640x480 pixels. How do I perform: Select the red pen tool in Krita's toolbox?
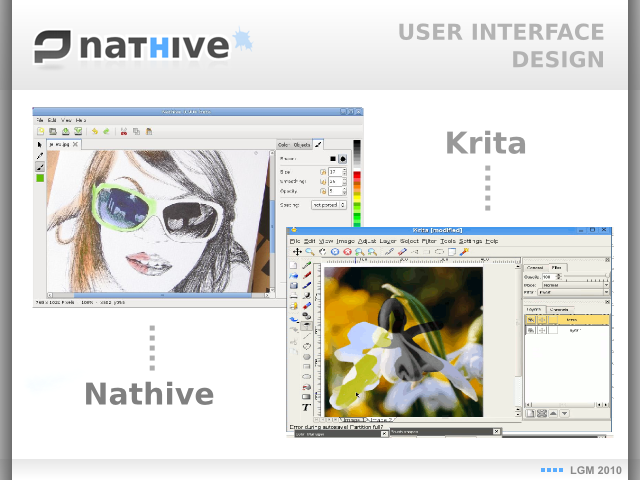click(x=307, y=276)
